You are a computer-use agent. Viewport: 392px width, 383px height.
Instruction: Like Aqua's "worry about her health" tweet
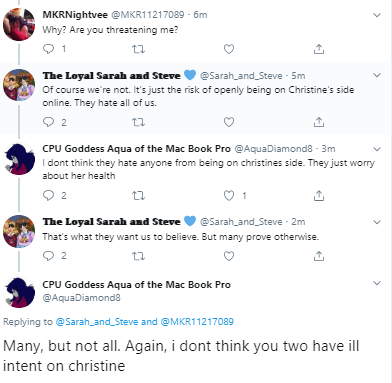229,195
